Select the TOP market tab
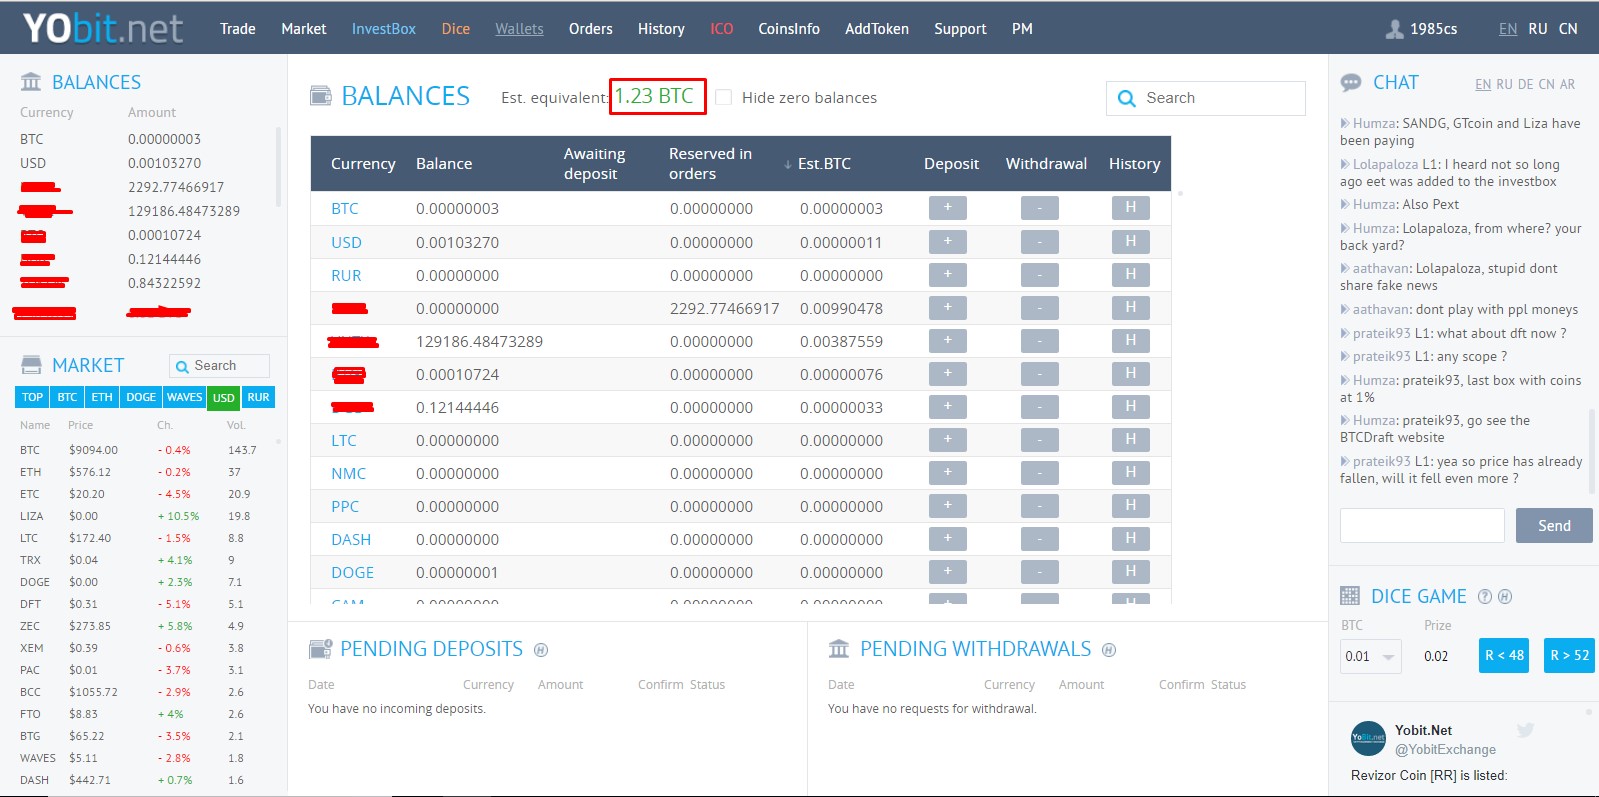Image resolution: width=1599 pixels, height=797 pixels. [x=33, y=397]
